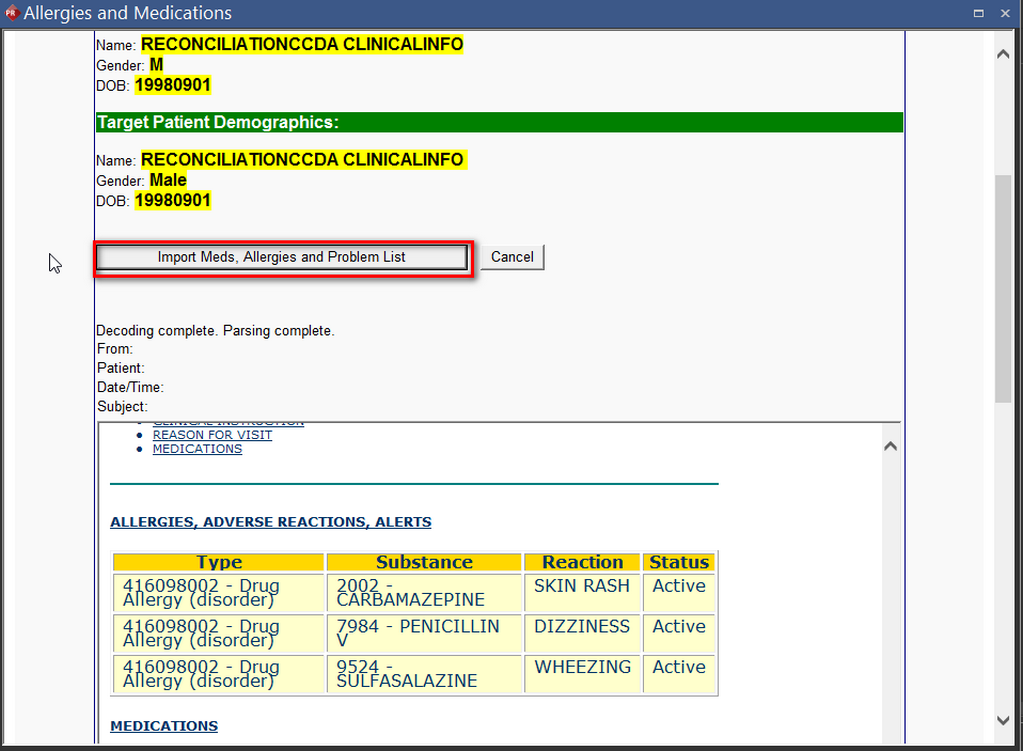Select the highlighted DOB value 19980901
The height and width of the screenshot is (751, 1023).
point(172,85)
